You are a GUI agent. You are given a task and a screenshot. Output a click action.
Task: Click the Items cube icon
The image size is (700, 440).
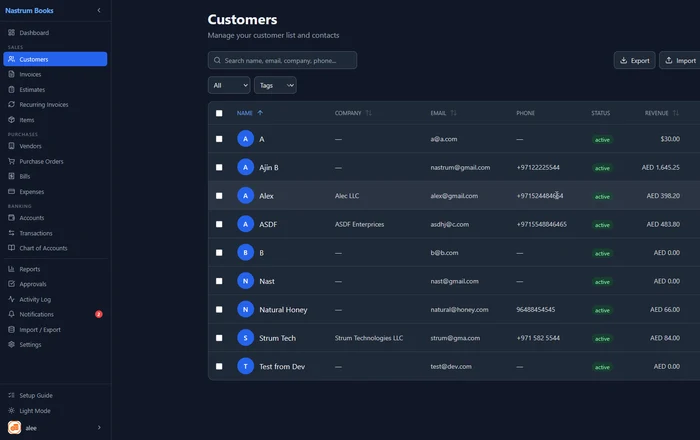pyautogui.click(x=12, y=120)
